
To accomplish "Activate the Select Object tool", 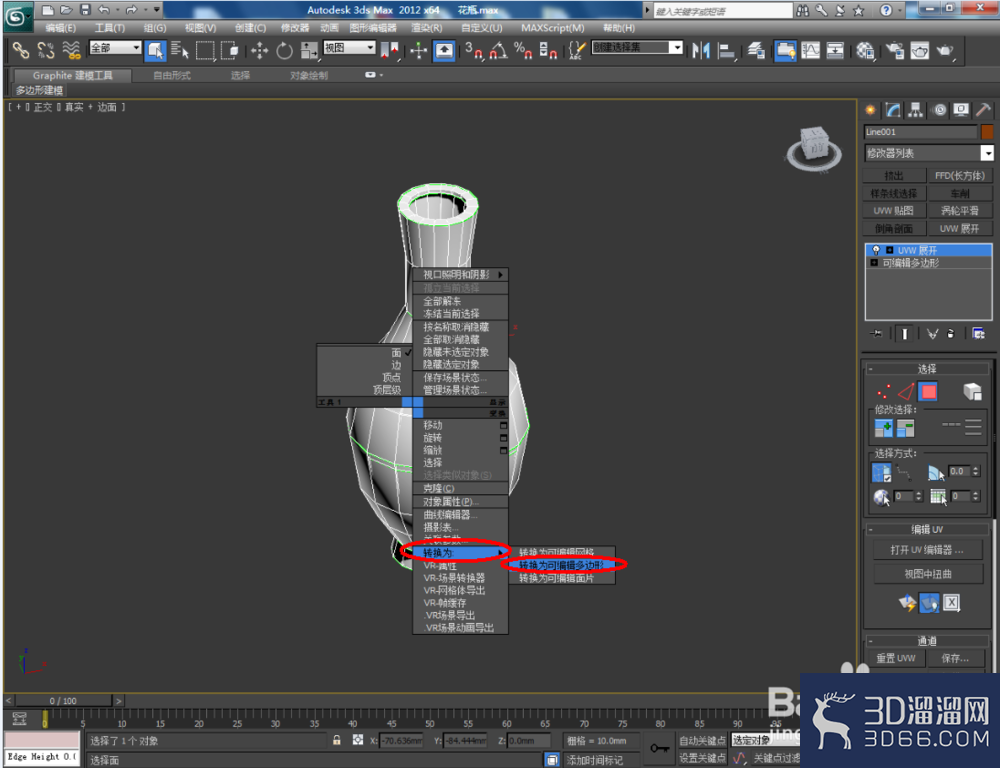I will point(155,50).
